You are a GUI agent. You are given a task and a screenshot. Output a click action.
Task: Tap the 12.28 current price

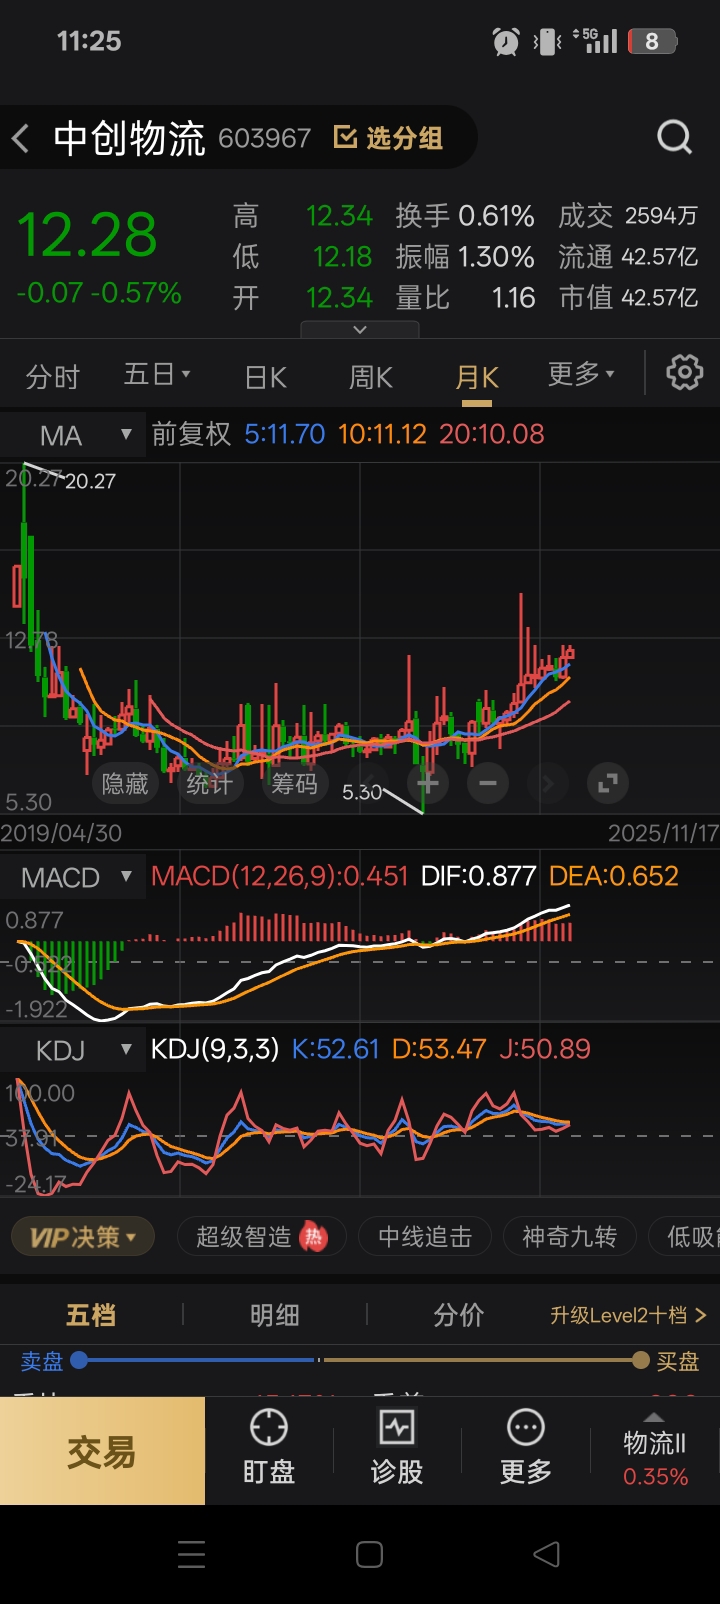(x=88, y=236)
